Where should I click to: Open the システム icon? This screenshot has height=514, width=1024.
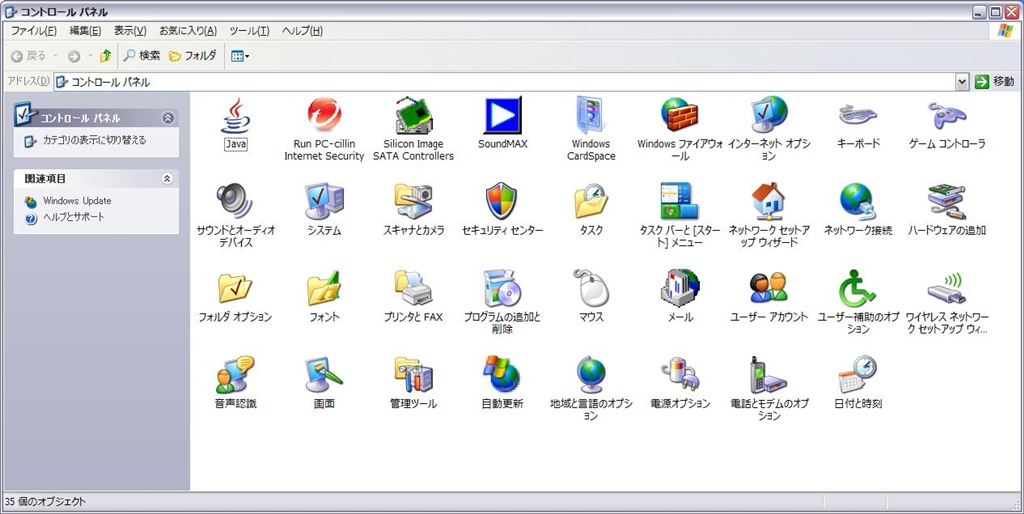[x=325, y=201]
